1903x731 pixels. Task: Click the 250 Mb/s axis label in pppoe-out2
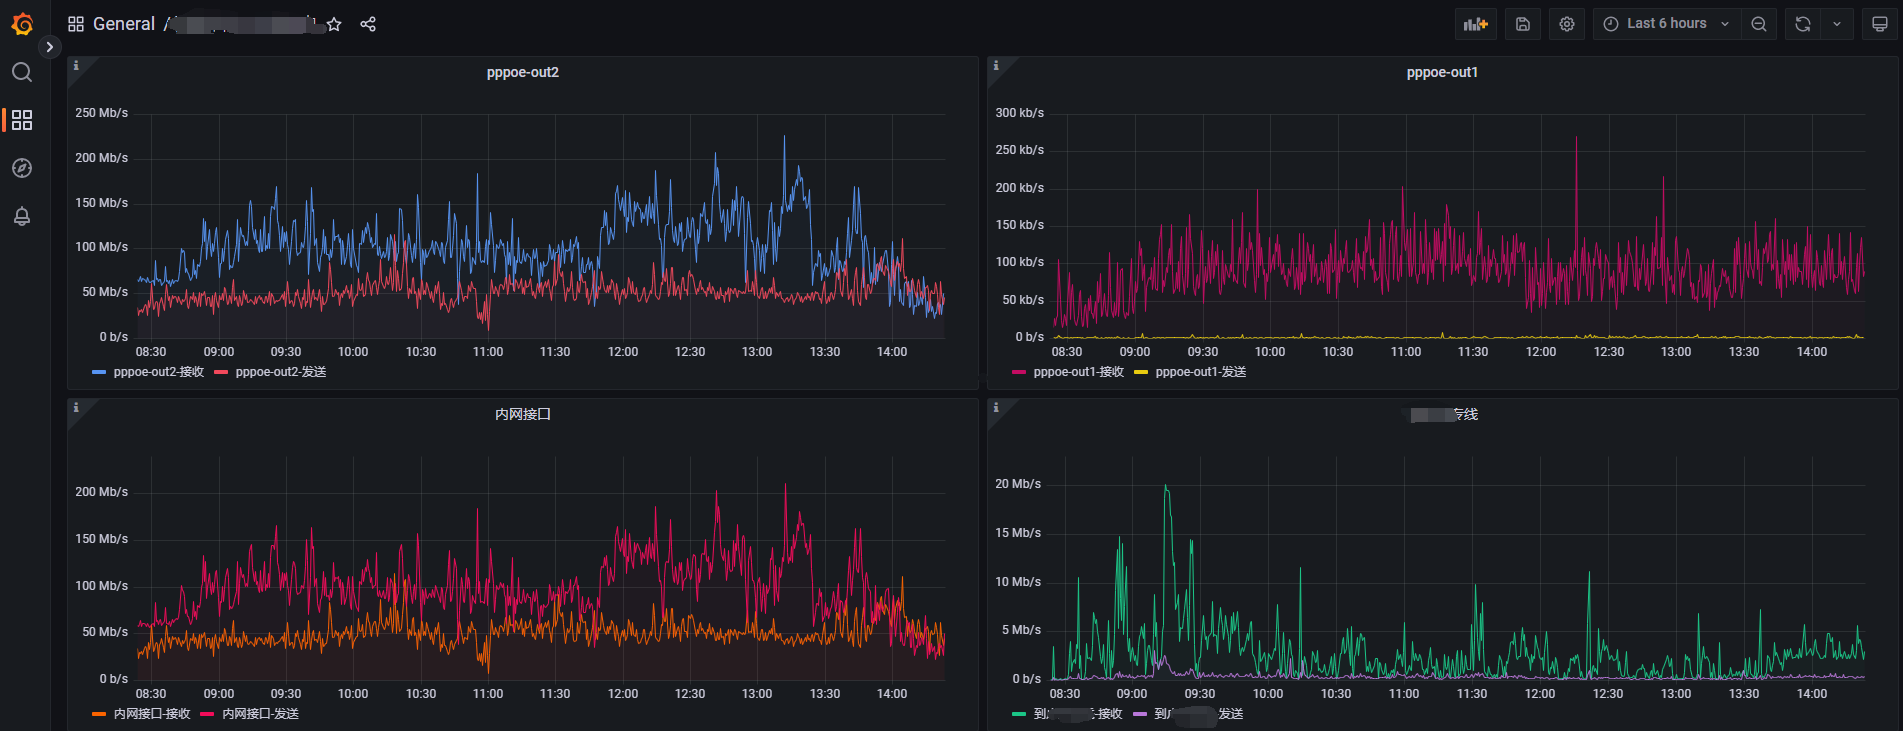101,113
